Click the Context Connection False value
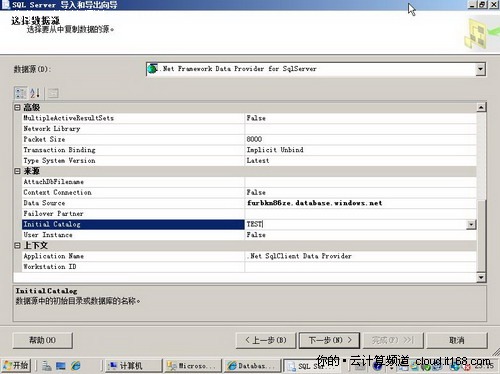This screenshot has height=374, width=500. pyautogui.click(x=256, y=192)
